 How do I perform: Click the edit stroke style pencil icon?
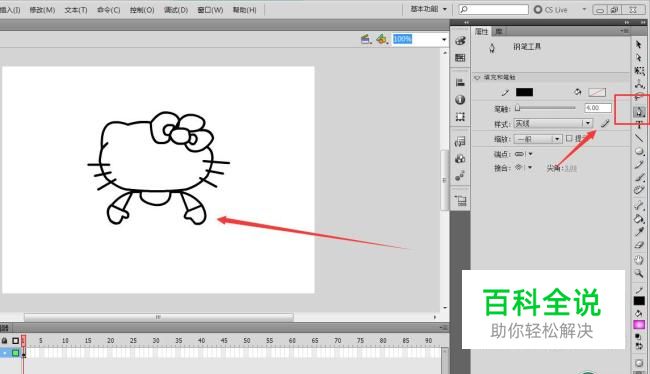point(605,123)
